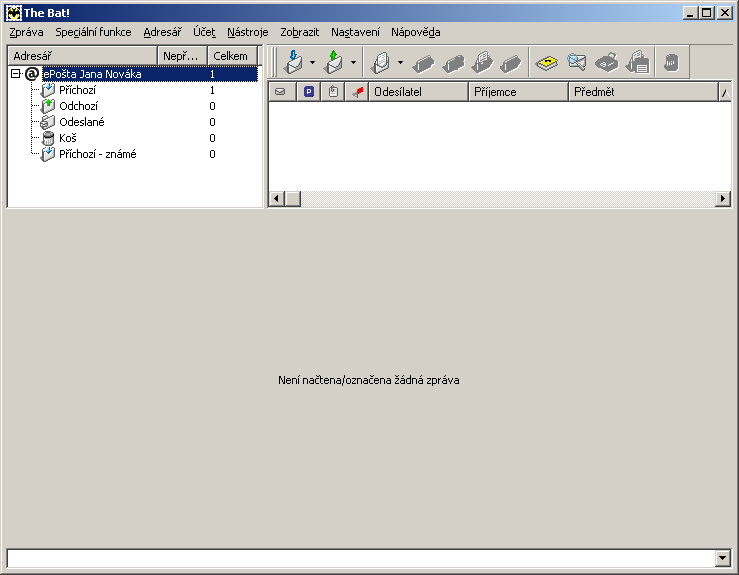The height and width of the screenshot is (575, 739).
Task: Click message list scroll right arrow
Action: [x=723, y=198]
